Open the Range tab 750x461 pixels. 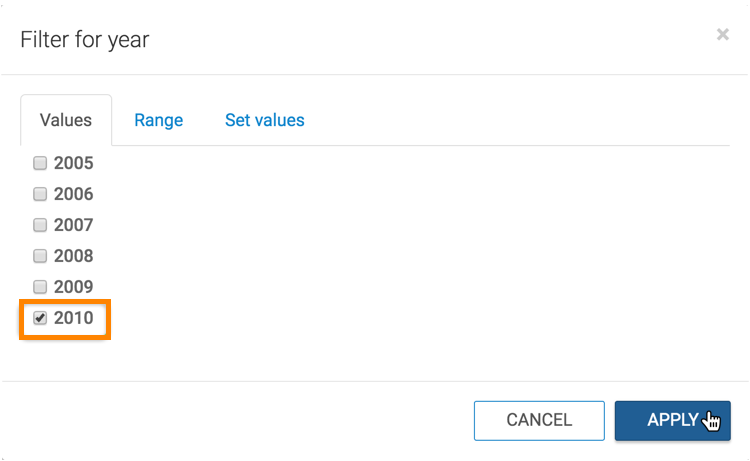159,120
